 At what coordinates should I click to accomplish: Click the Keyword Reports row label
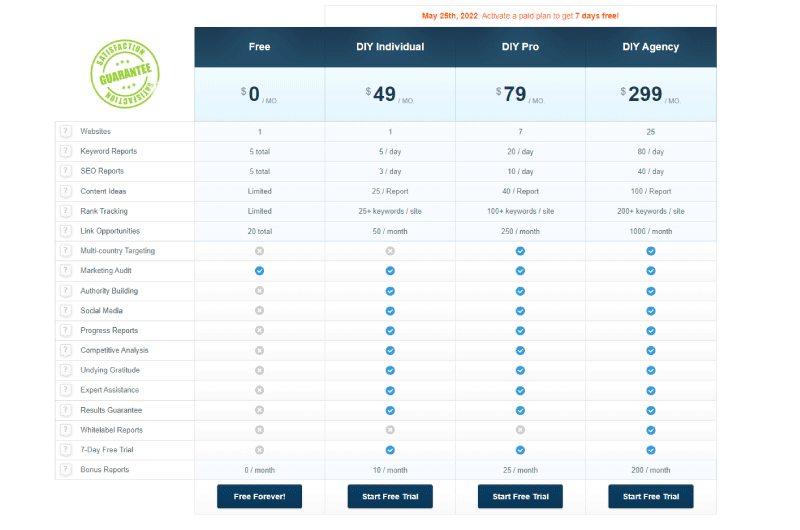tap(109, 152)
